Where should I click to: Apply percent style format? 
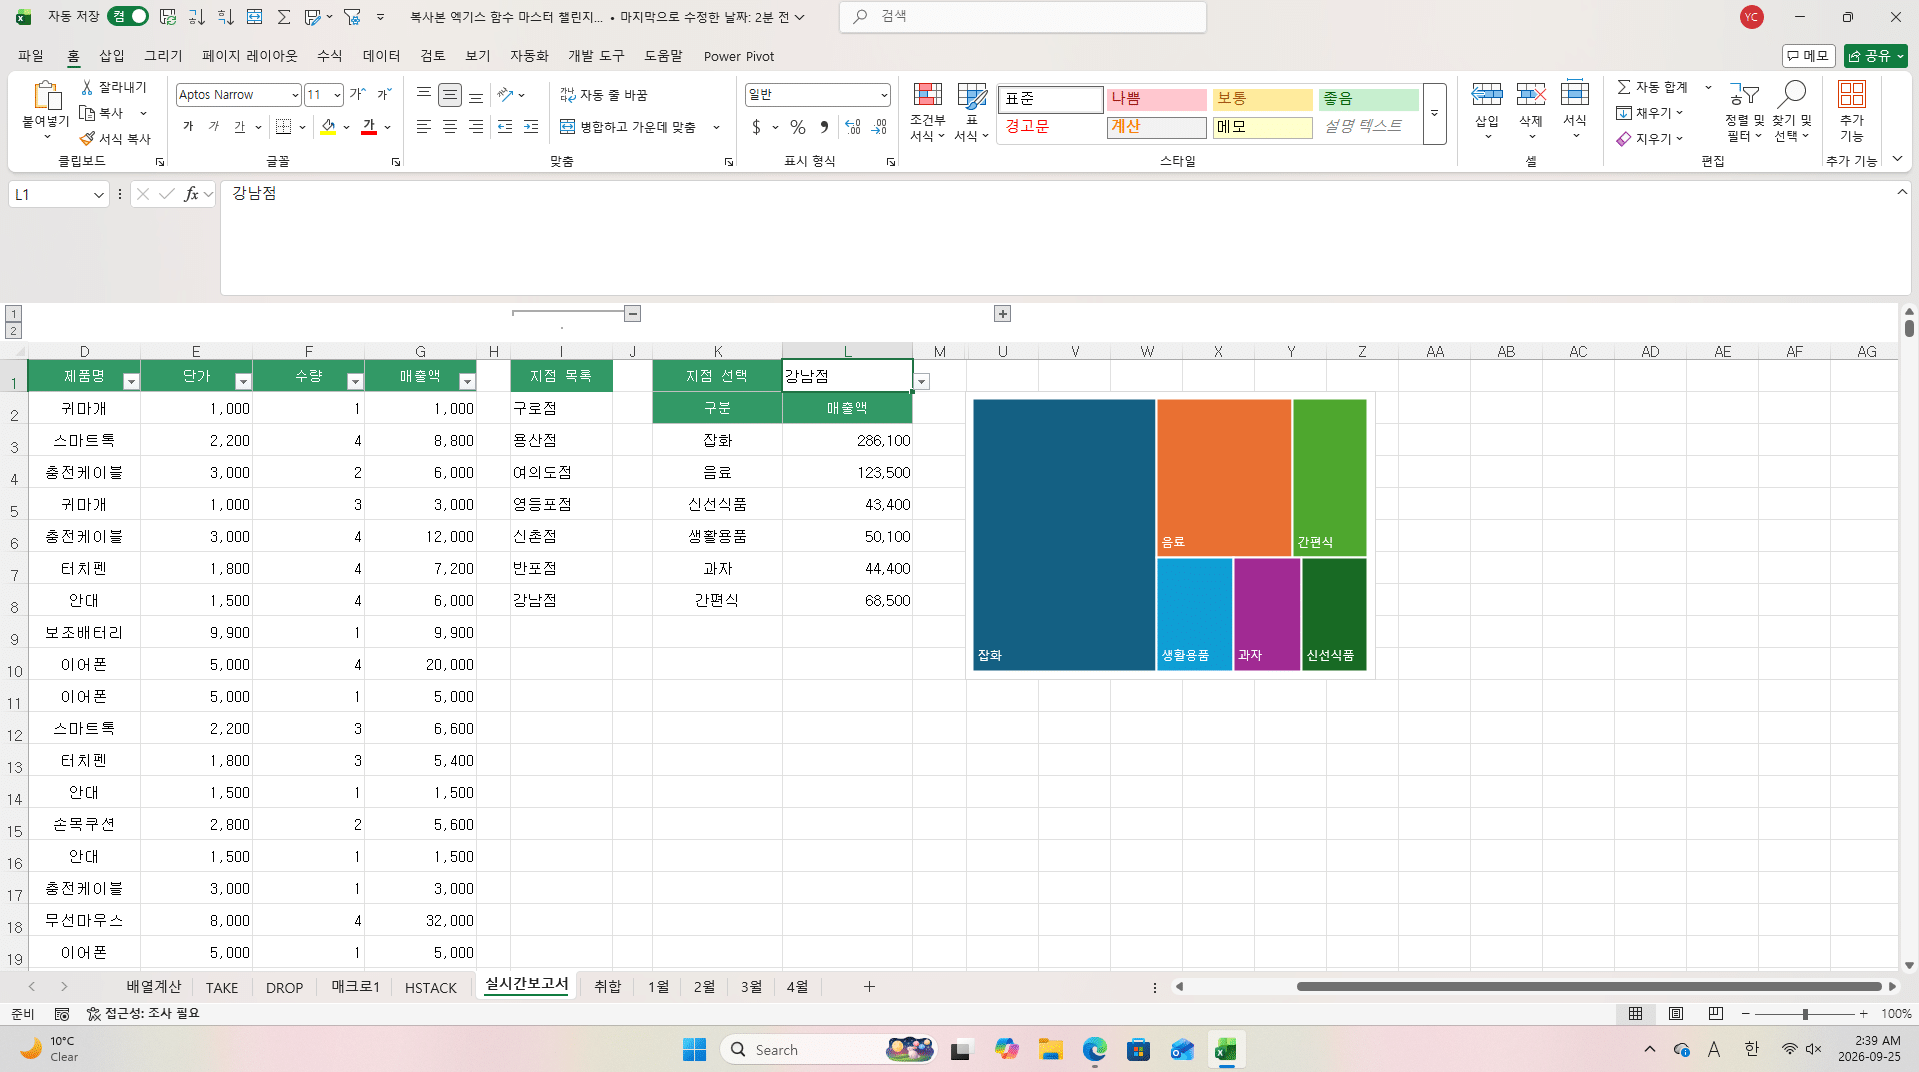point(797,127)
